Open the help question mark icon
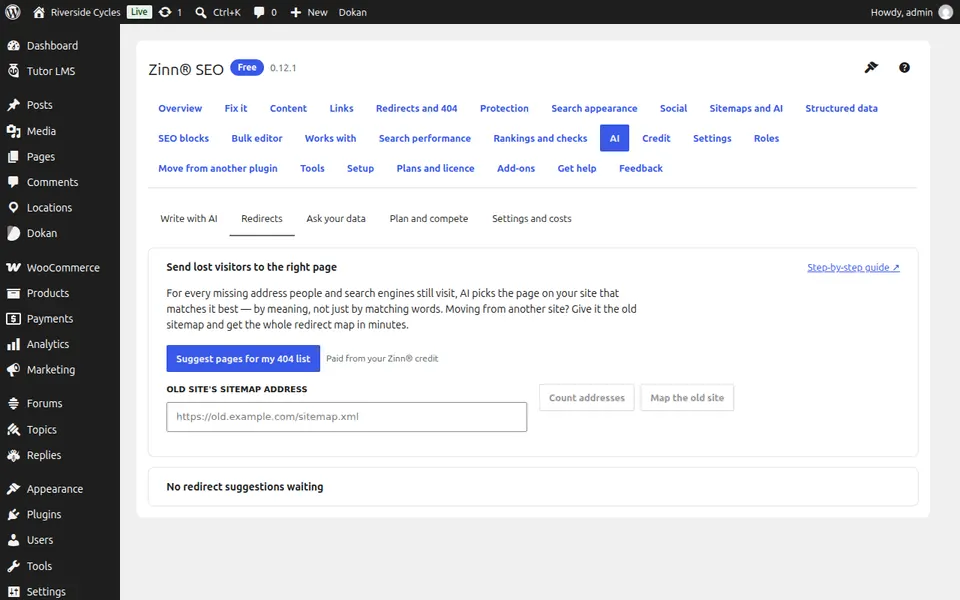Image resolution: width=960 pixels, height=600 pixels. (904, 67)
